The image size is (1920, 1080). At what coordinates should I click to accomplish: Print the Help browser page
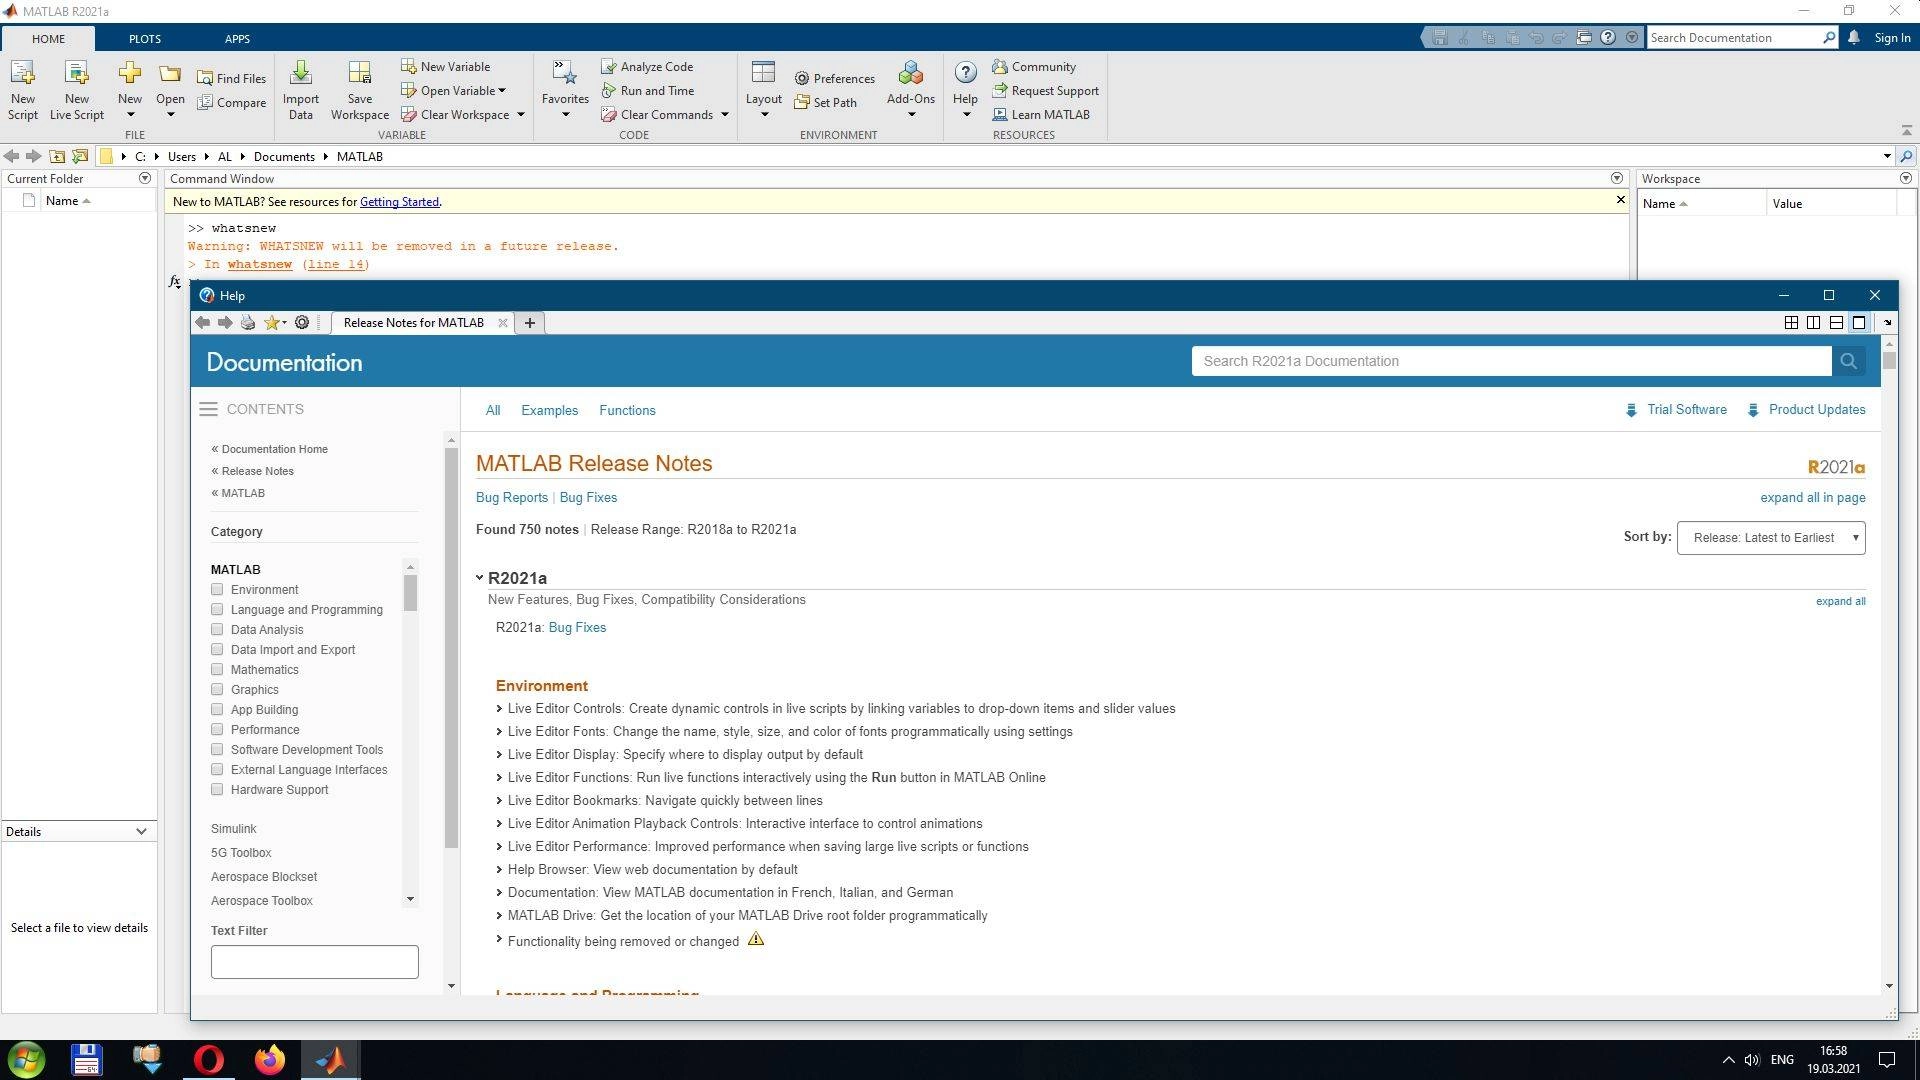point(248,322)
